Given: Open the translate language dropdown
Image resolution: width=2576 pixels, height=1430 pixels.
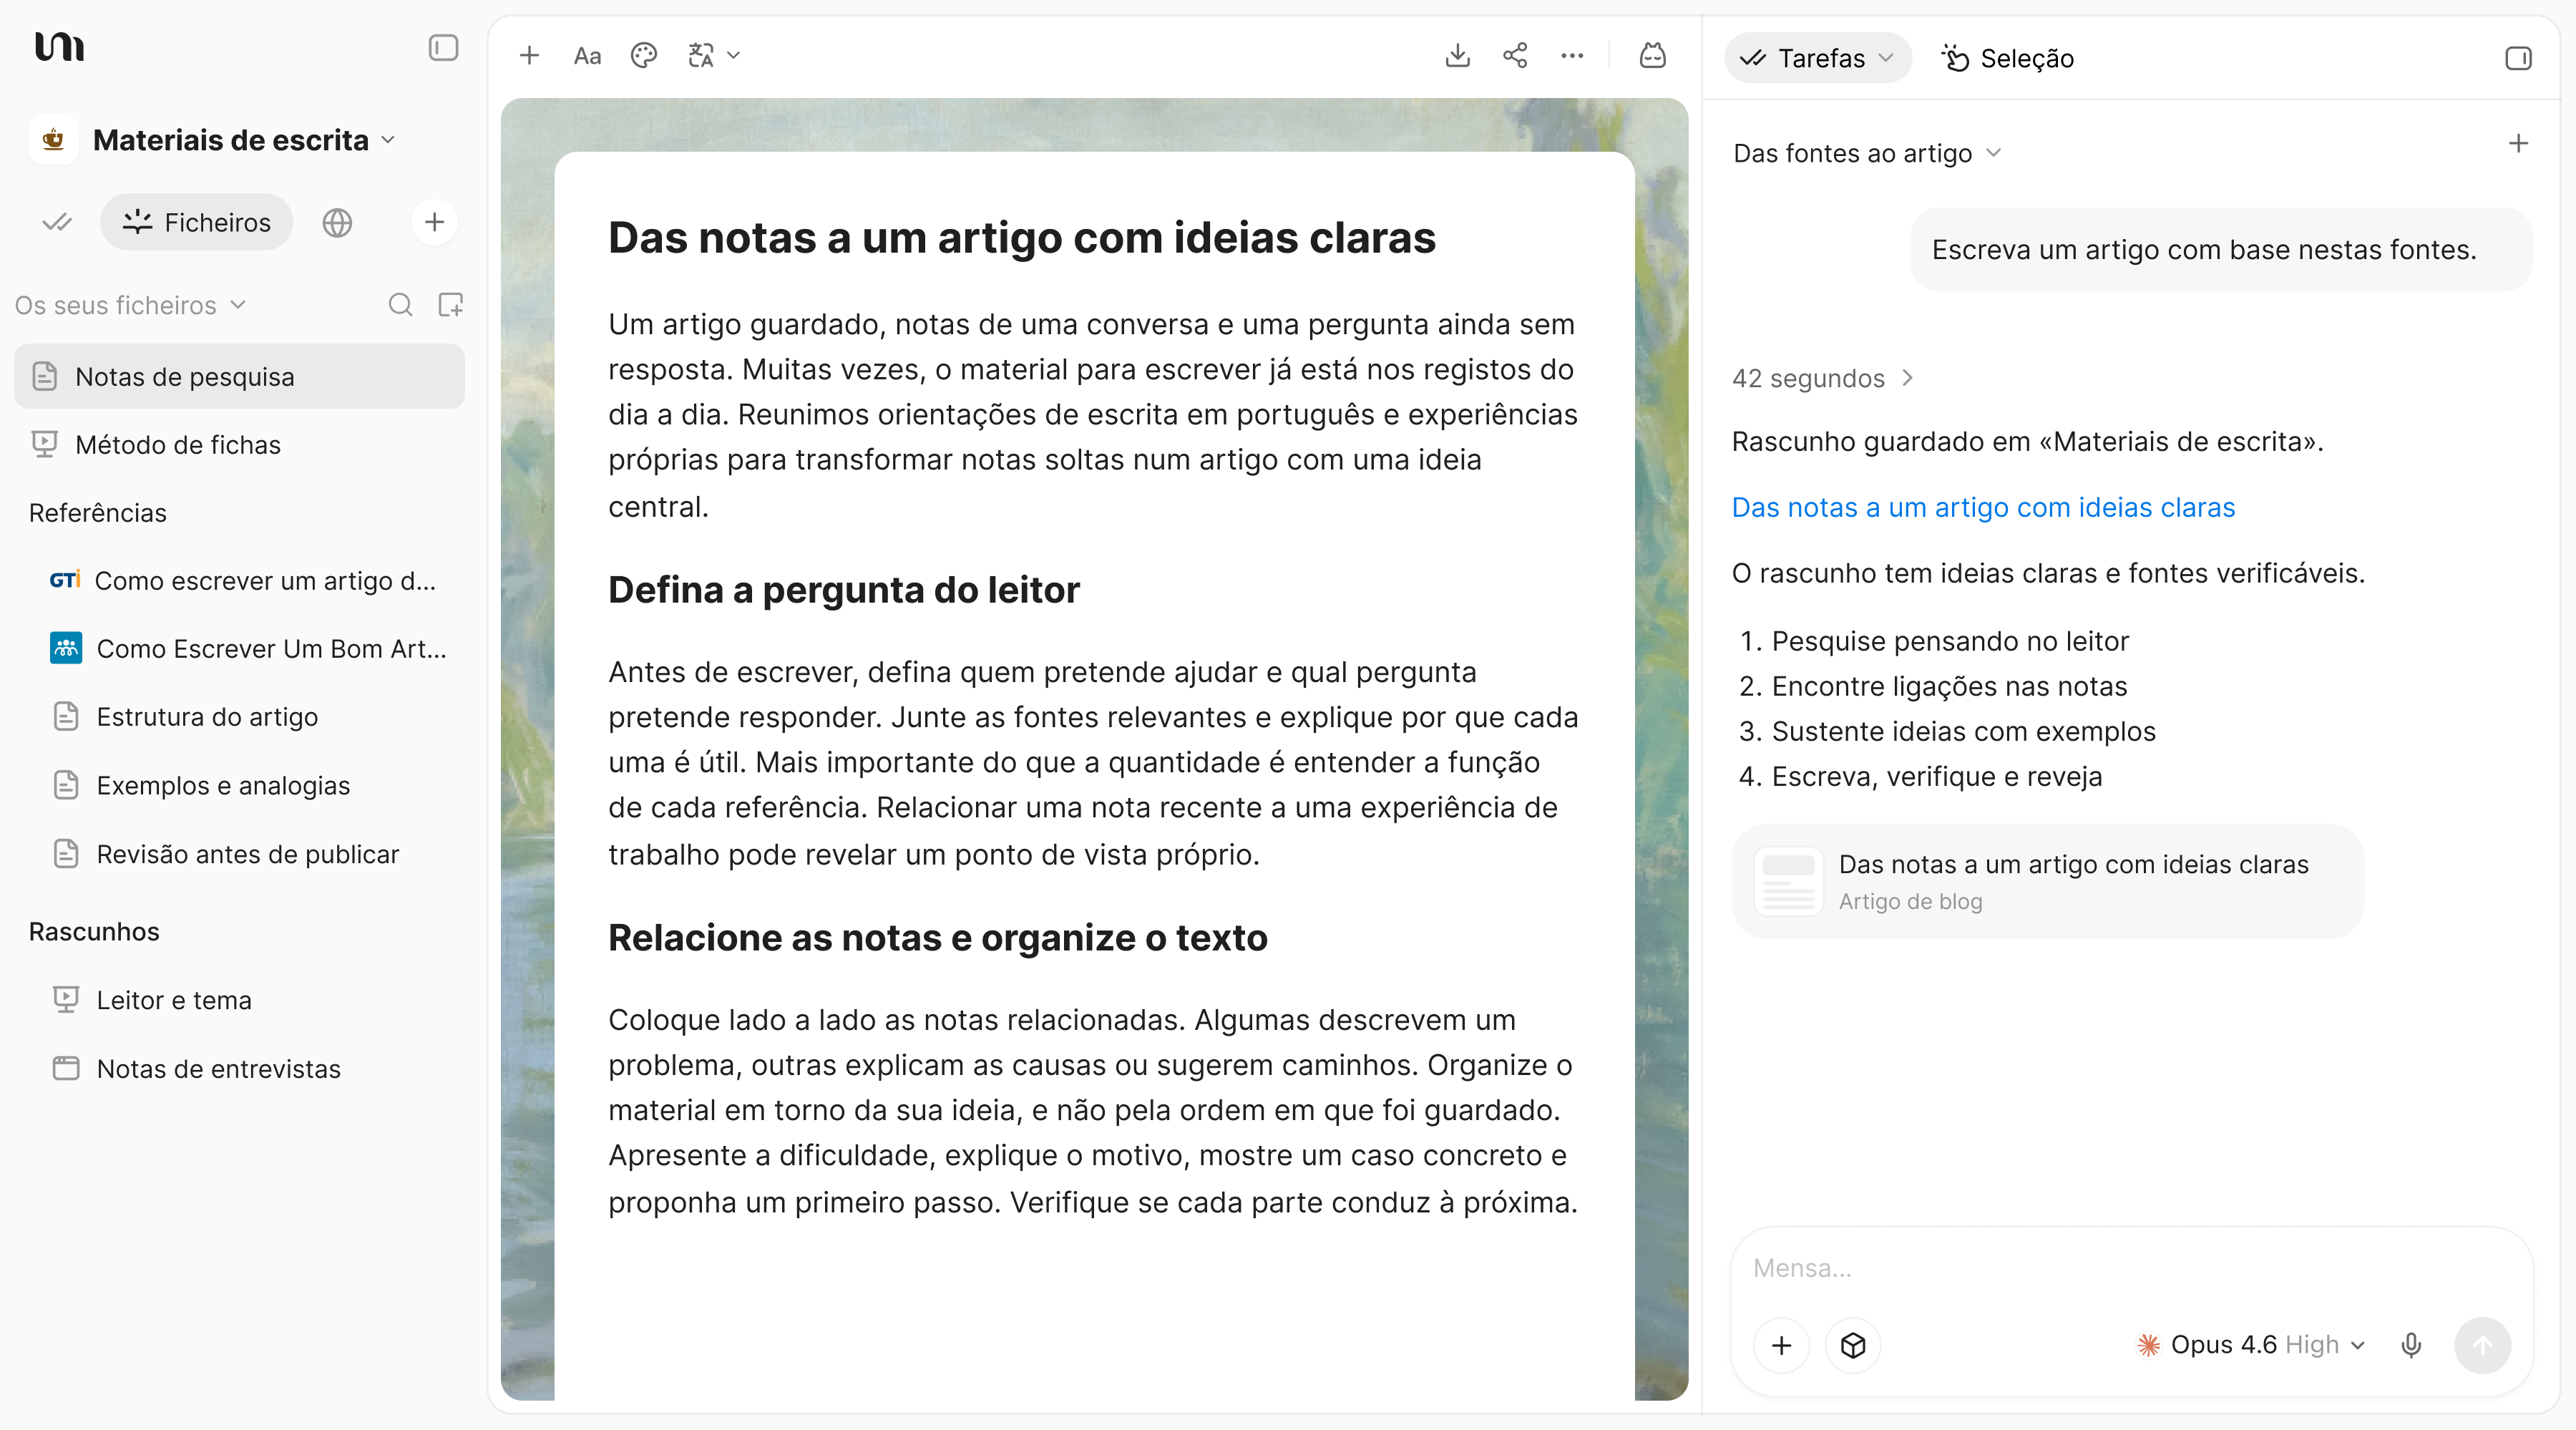Looking at the screenshot, I should click(x=714, y=56).
